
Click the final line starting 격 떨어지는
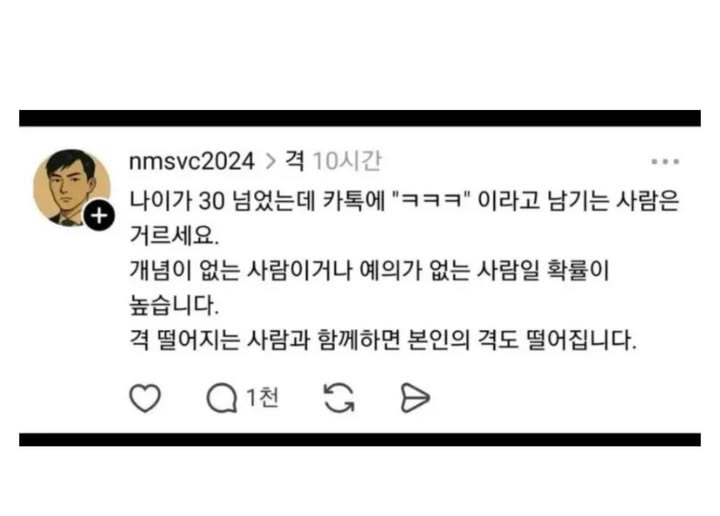click(383, 340)
